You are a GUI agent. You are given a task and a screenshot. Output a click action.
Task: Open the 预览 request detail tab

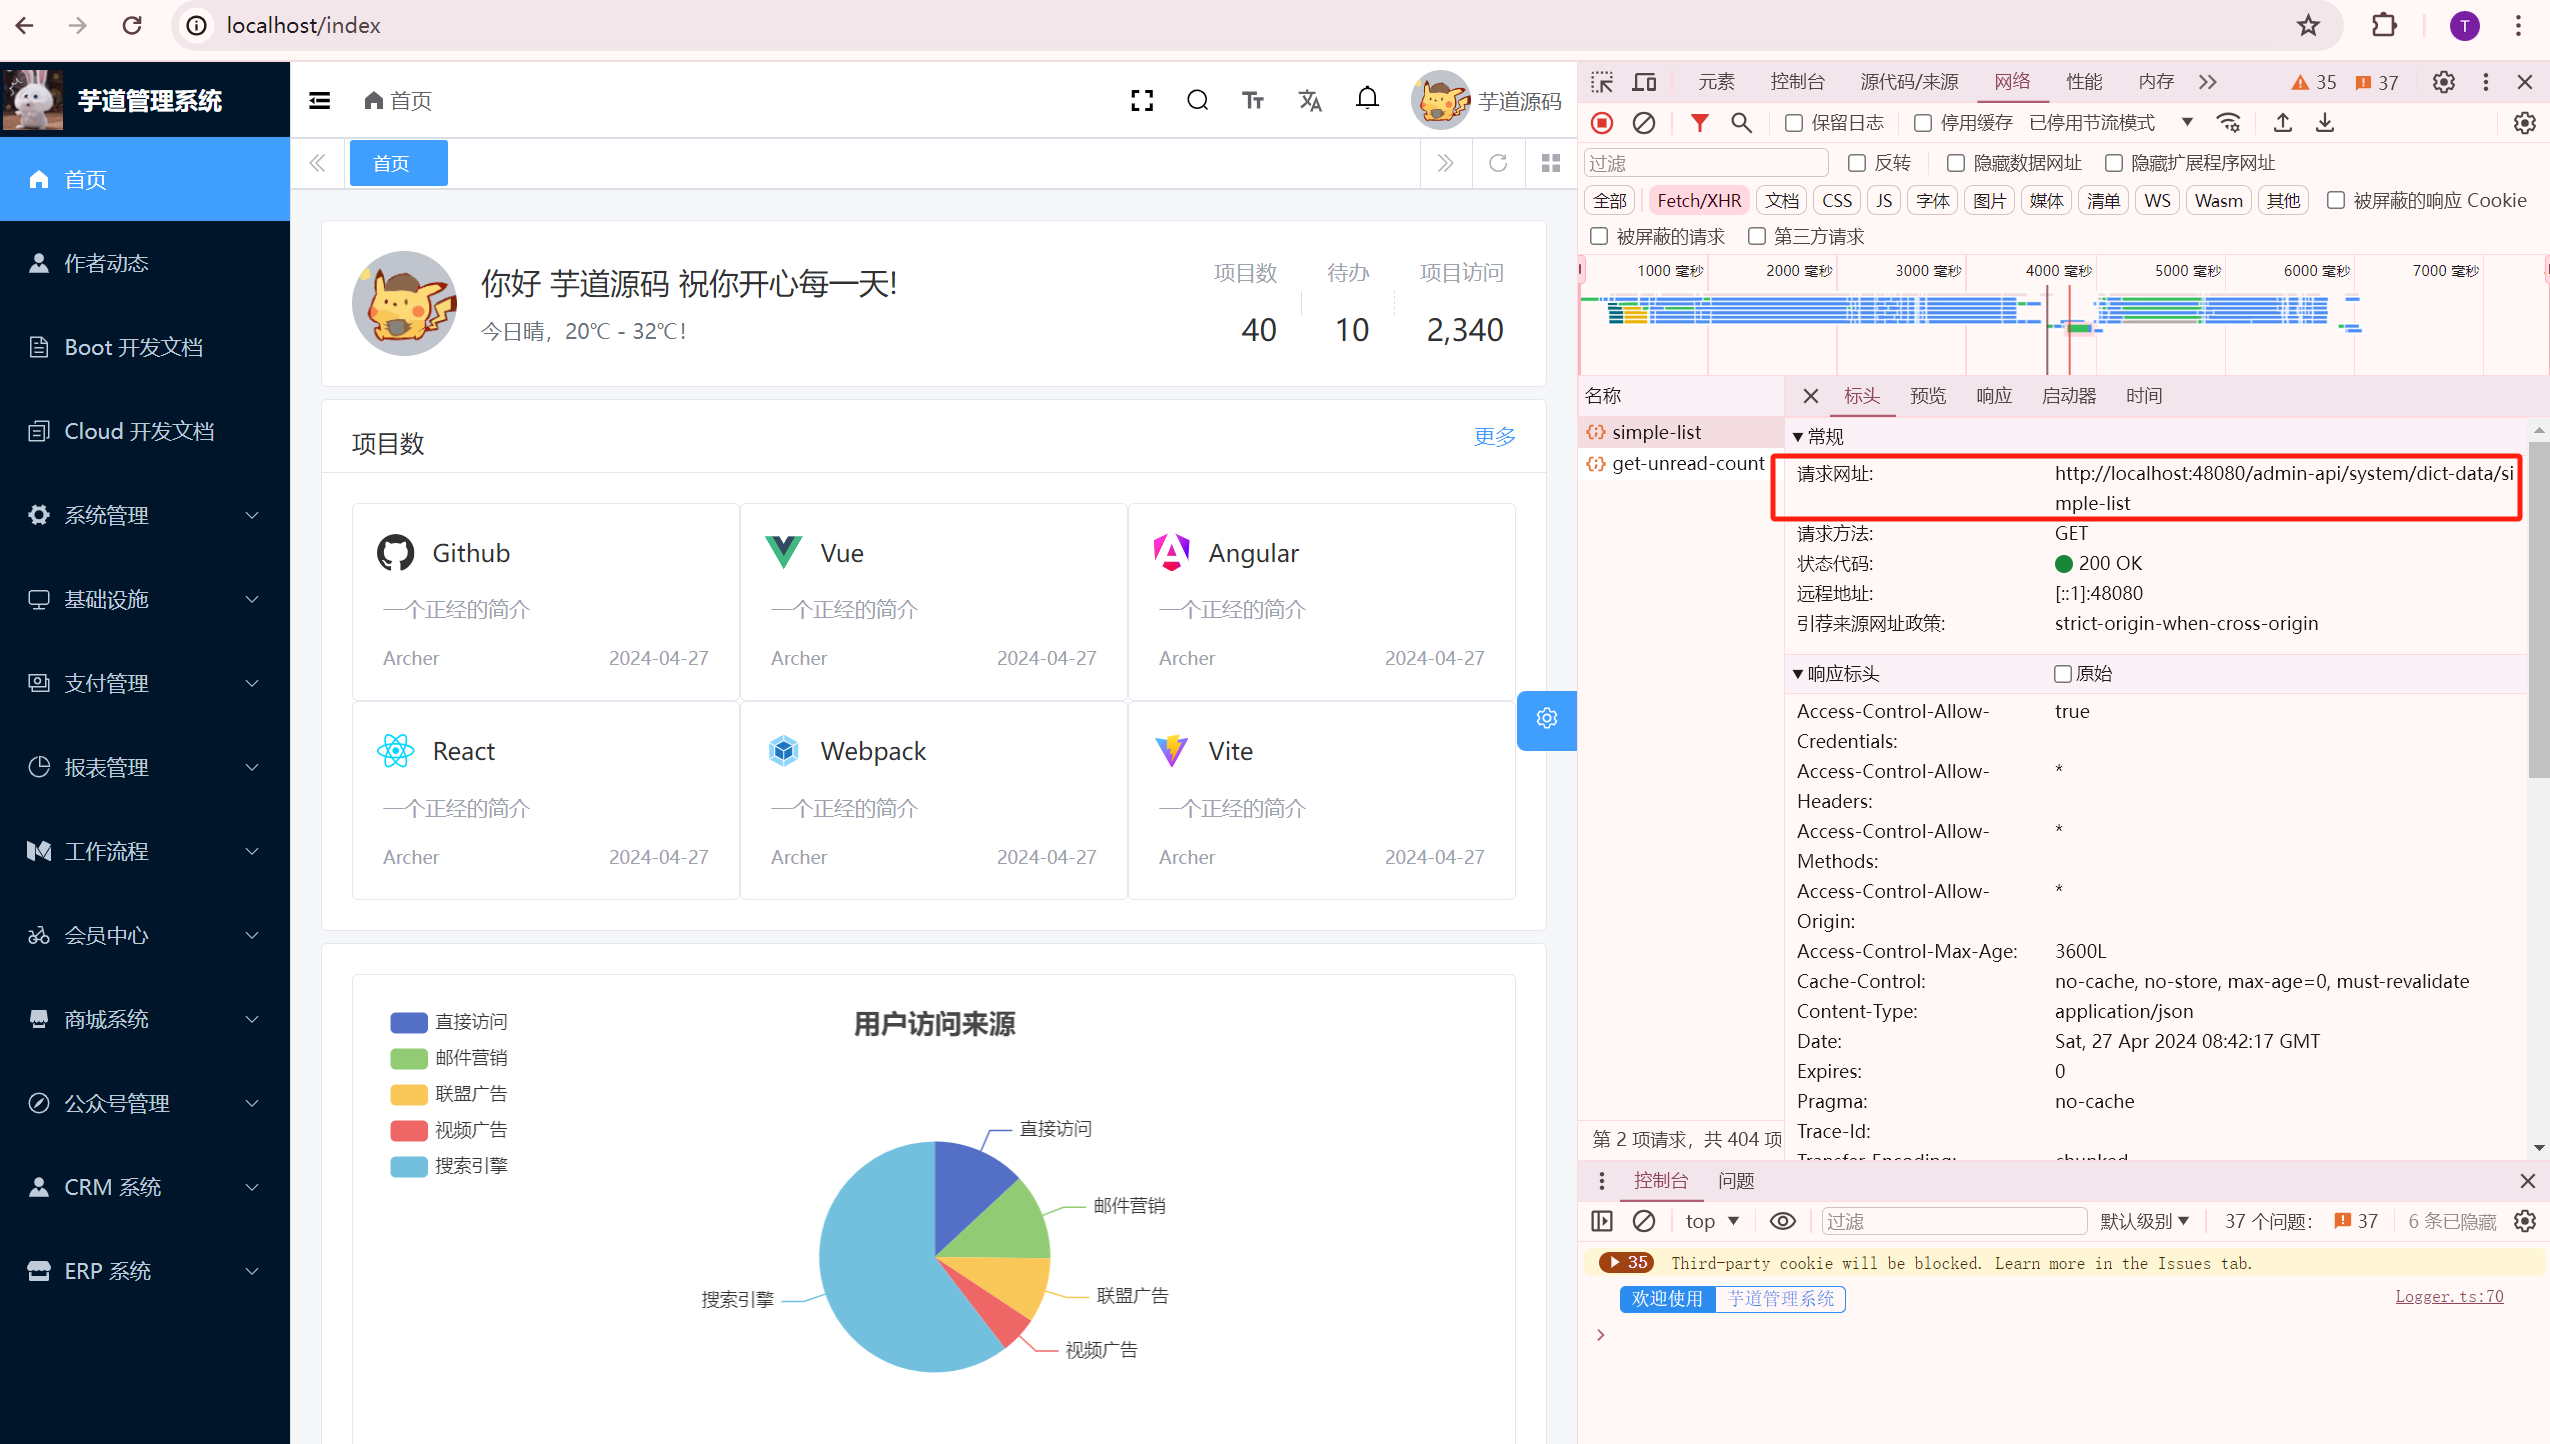click(1928, 396)
